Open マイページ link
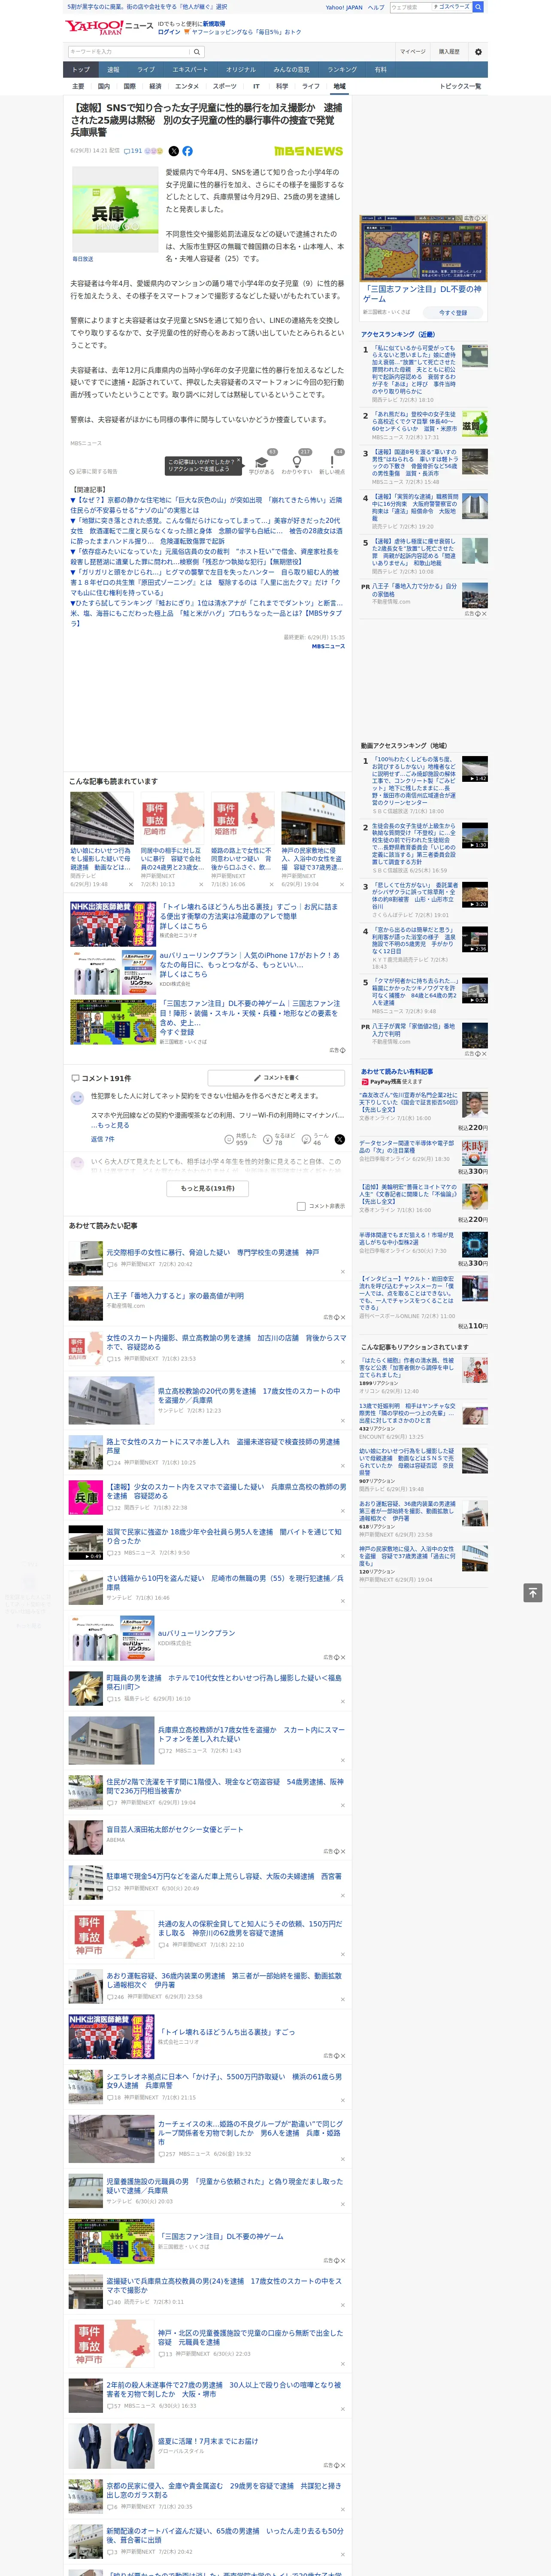Screen dimensions: 551x2576 413,52
